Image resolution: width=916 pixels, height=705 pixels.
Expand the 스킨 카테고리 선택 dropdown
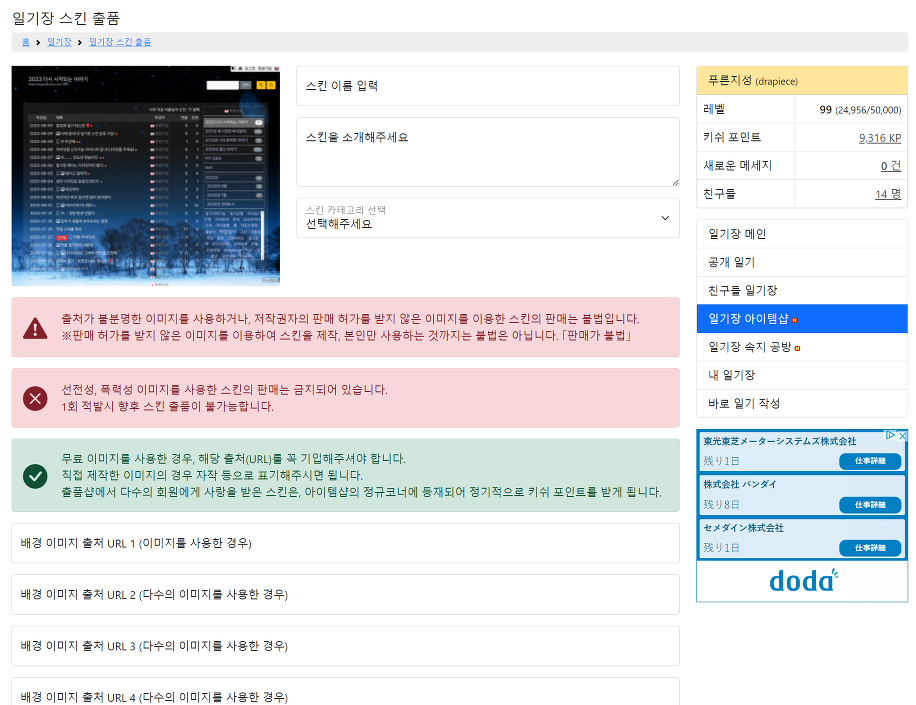point(487,218)
